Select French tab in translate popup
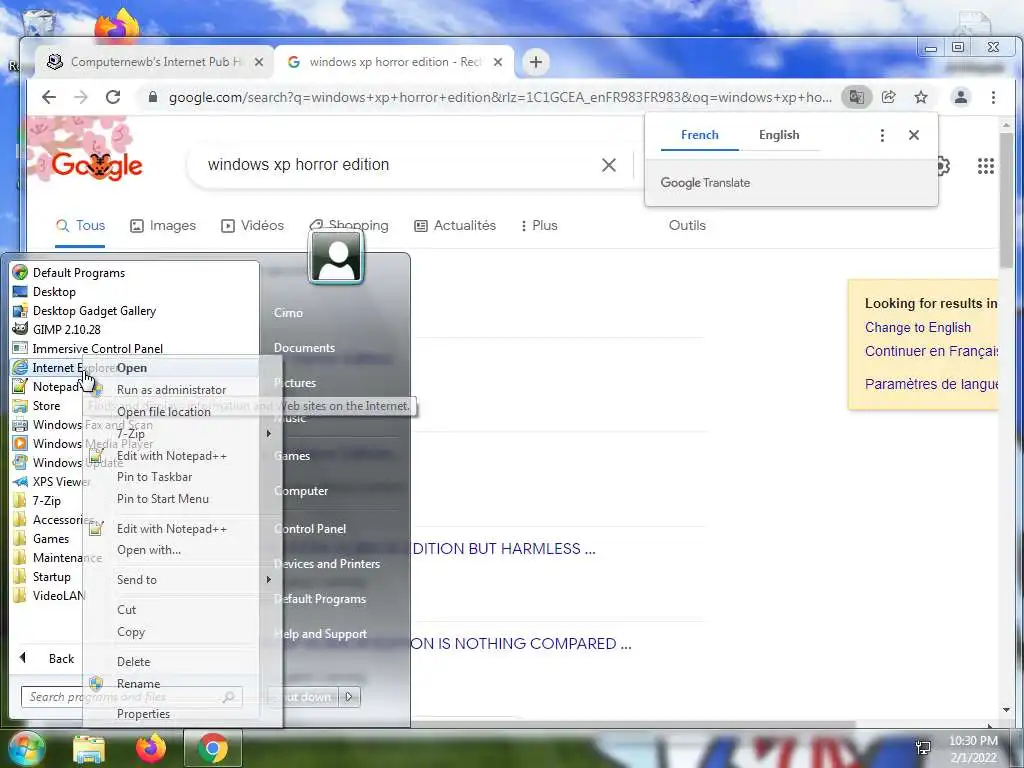Viewport: 1024px width, 768px height. 699,135
